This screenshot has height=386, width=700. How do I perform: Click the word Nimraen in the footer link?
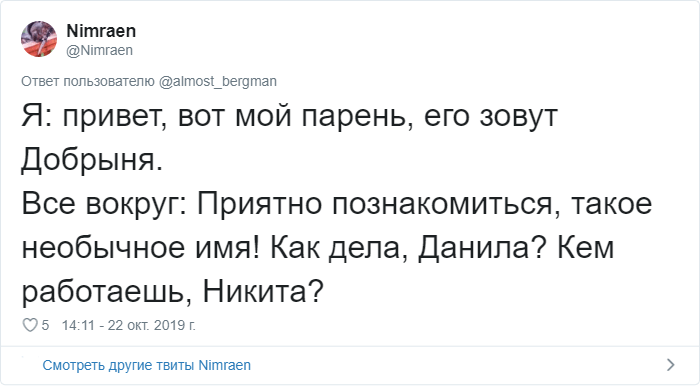pyautogui.click(x=224, y=365)
